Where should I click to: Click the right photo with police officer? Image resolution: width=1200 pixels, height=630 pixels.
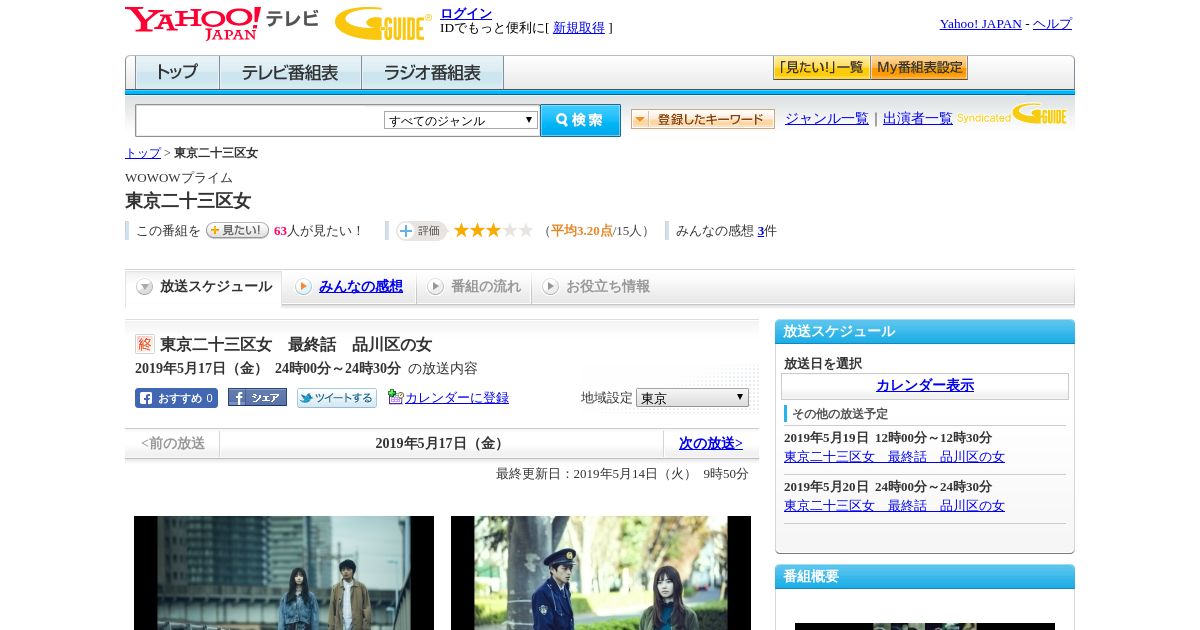pos(601,573)
